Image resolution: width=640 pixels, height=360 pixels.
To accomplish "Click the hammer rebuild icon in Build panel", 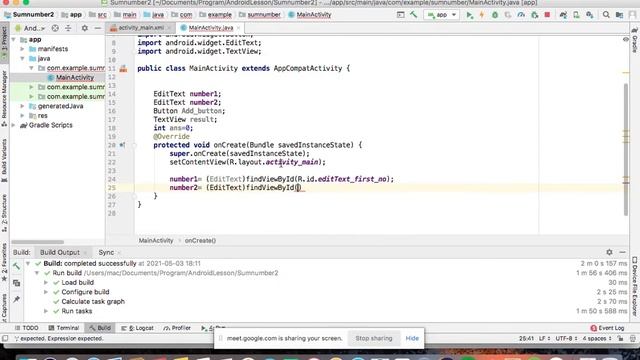I will pyautogui.click(x=16, y=266).
